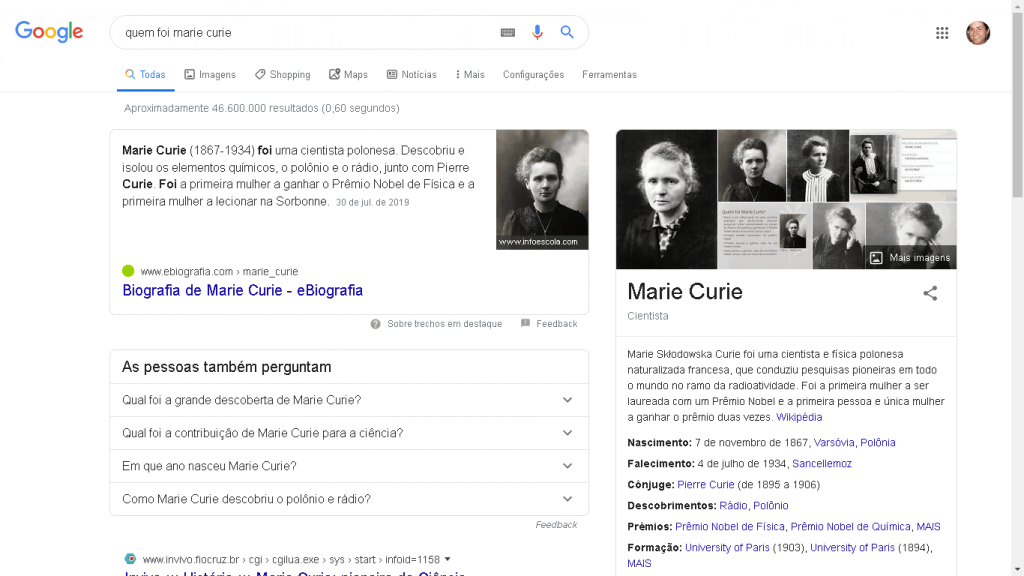Image resolution: width=1024 pixels, height=576 pixels.
Task: Open the Google apps grid
Action: [942, 33]
